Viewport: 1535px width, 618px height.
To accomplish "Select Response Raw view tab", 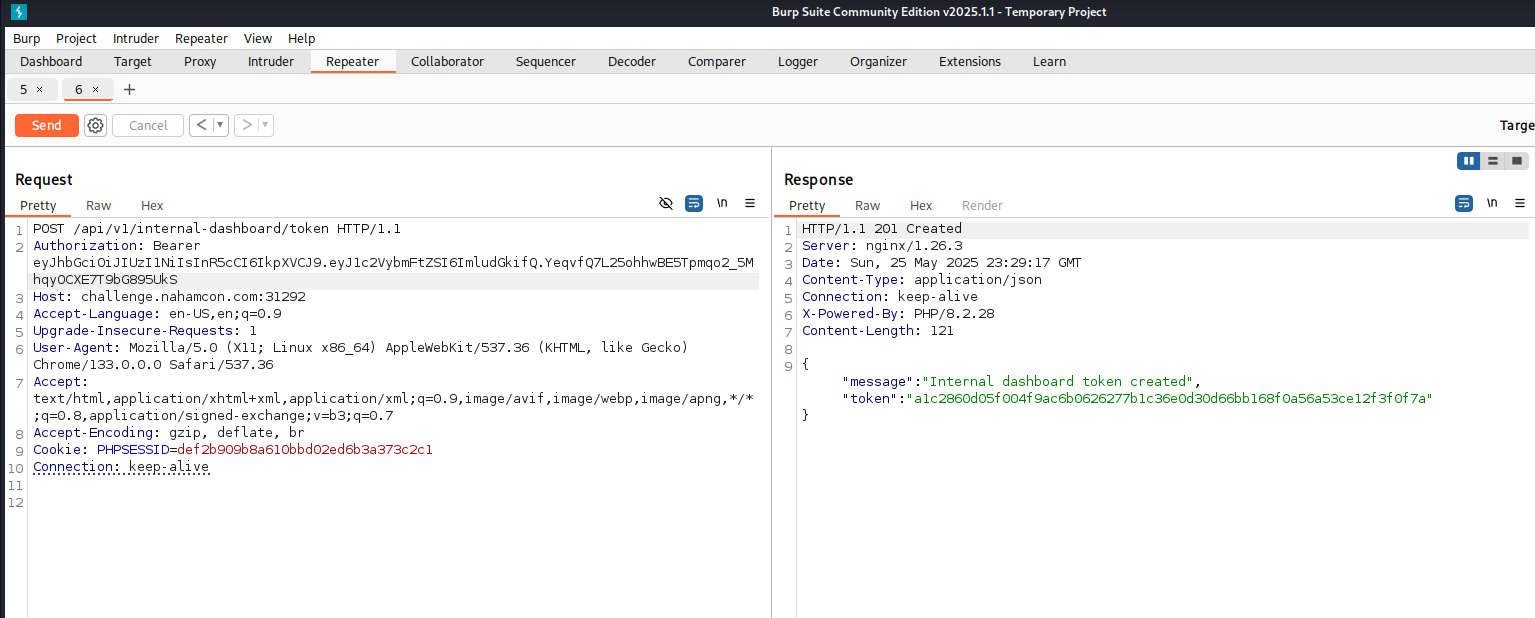I will (x=867, y=205).
